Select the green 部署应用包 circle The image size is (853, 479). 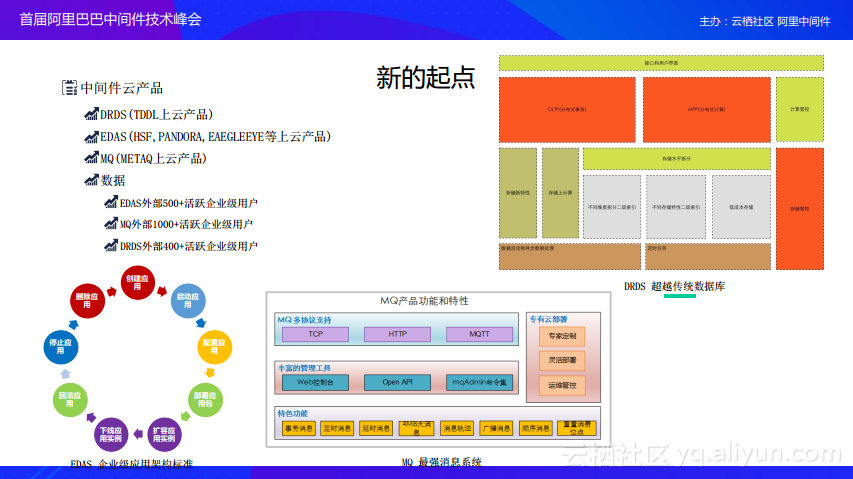205,400
